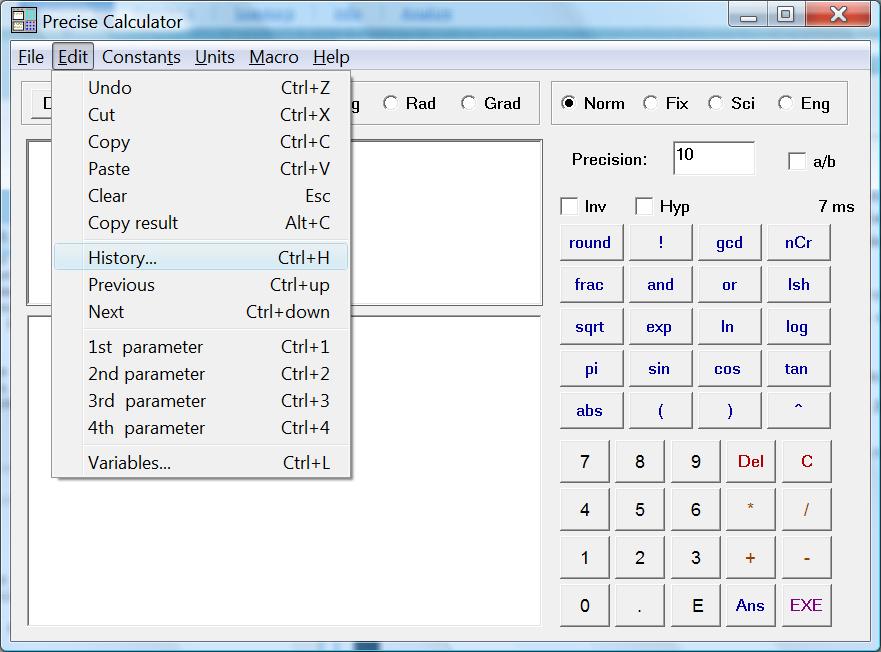The width and height of the screenshot is (881, 652).
Task: Click the Precise Calculator title bar icon
Action: coord(23,20)
